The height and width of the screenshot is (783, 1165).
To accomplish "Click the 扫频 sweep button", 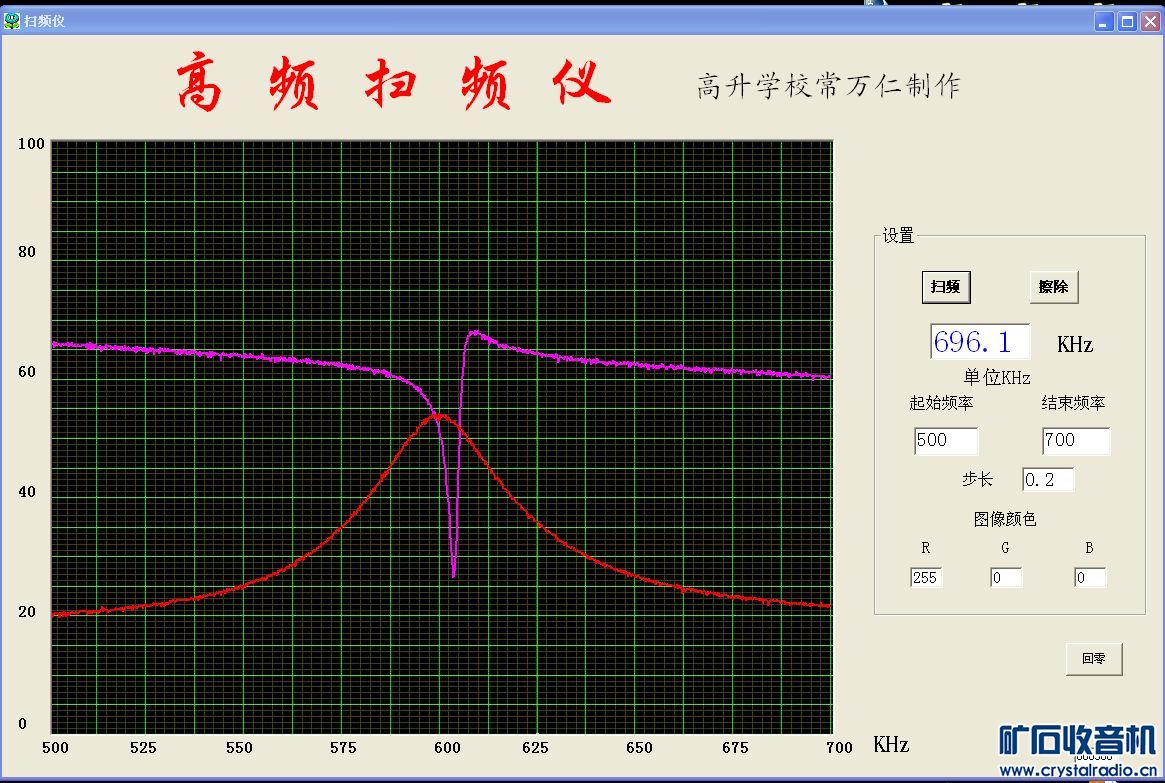I will (x=946, y=287).
